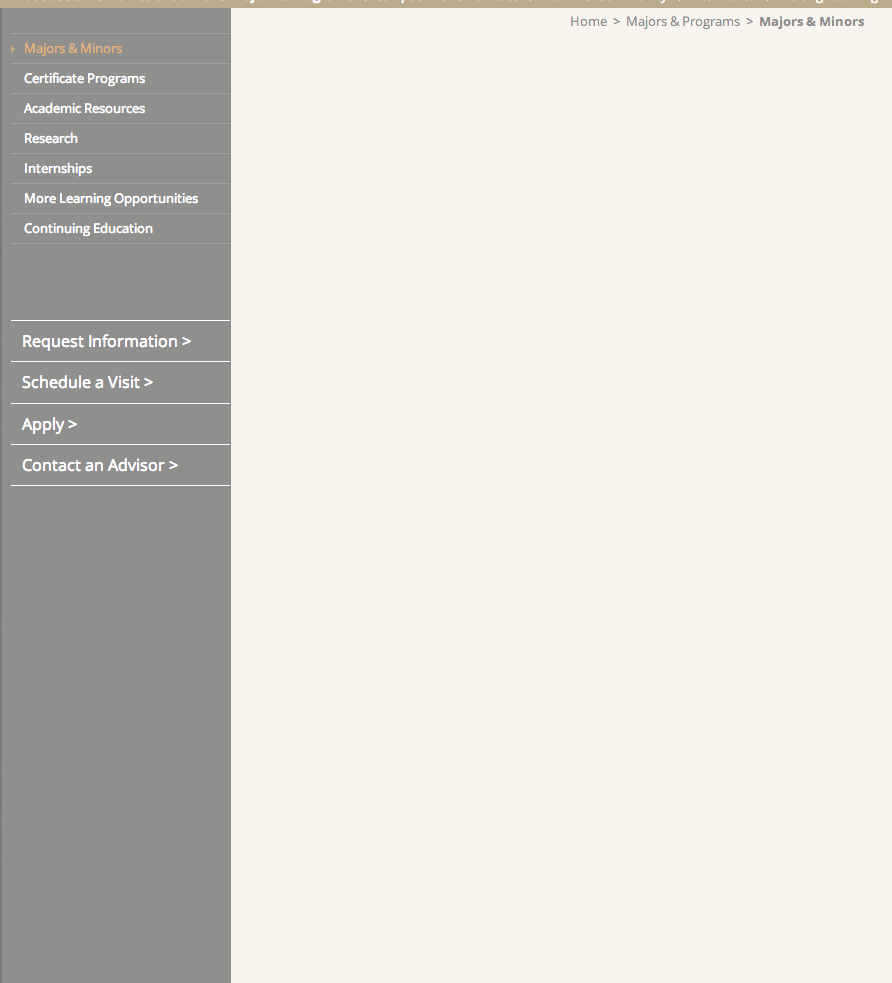Select Research from the sidebar menu
This screenshot has width=892, height=983.
coord(51,139)
